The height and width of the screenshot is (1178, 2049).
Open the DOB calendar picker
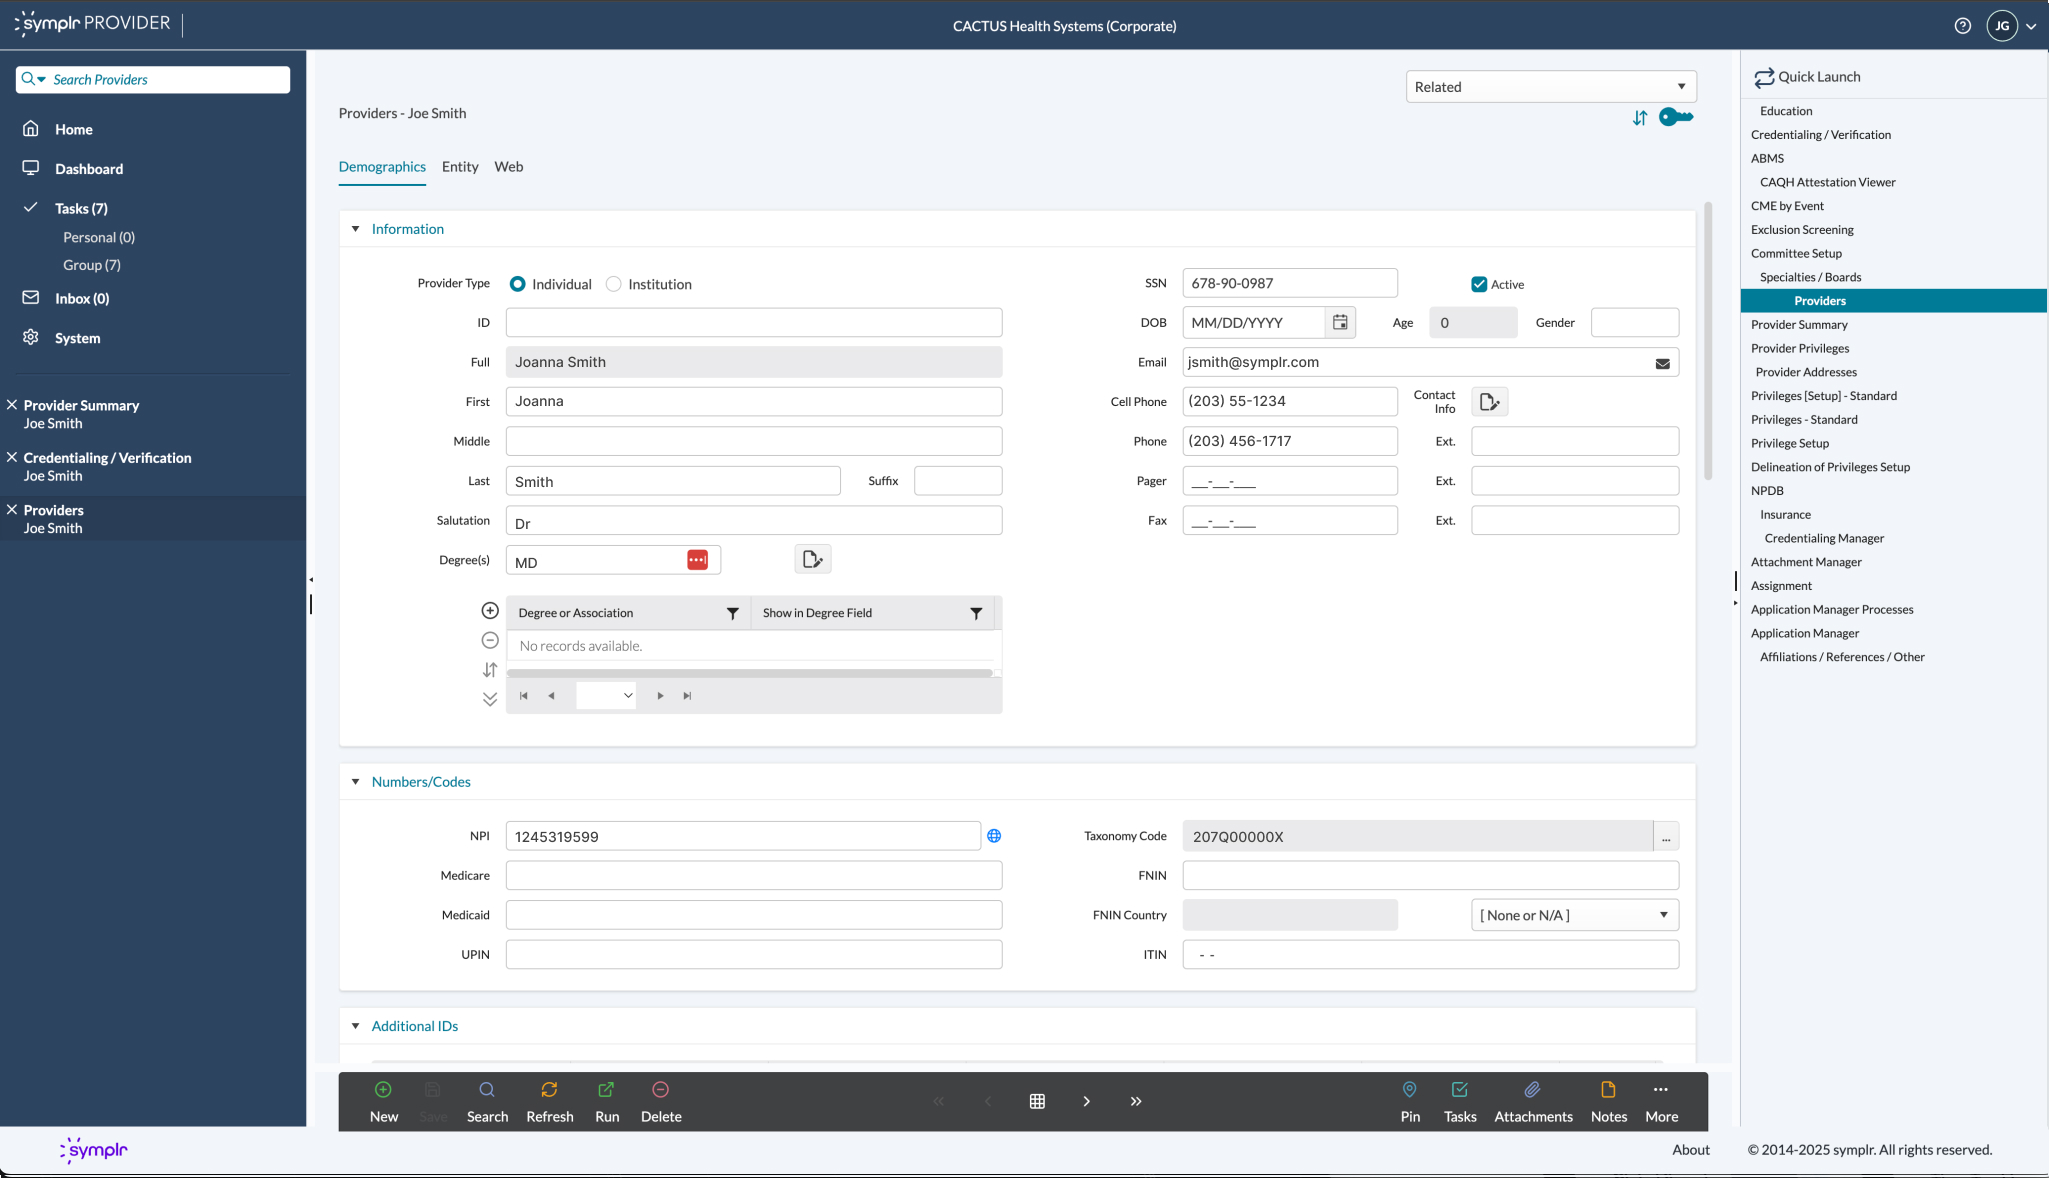(1340, 323)
